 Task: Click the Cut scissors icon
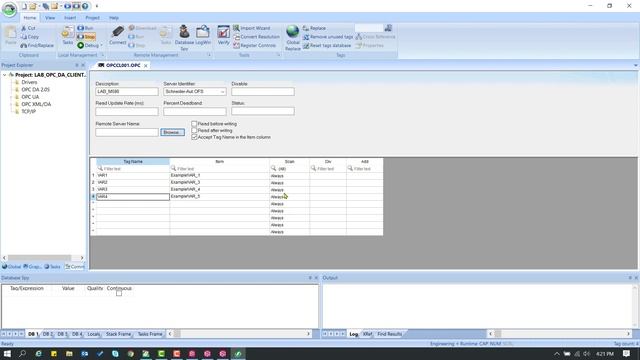pos(24,28)
